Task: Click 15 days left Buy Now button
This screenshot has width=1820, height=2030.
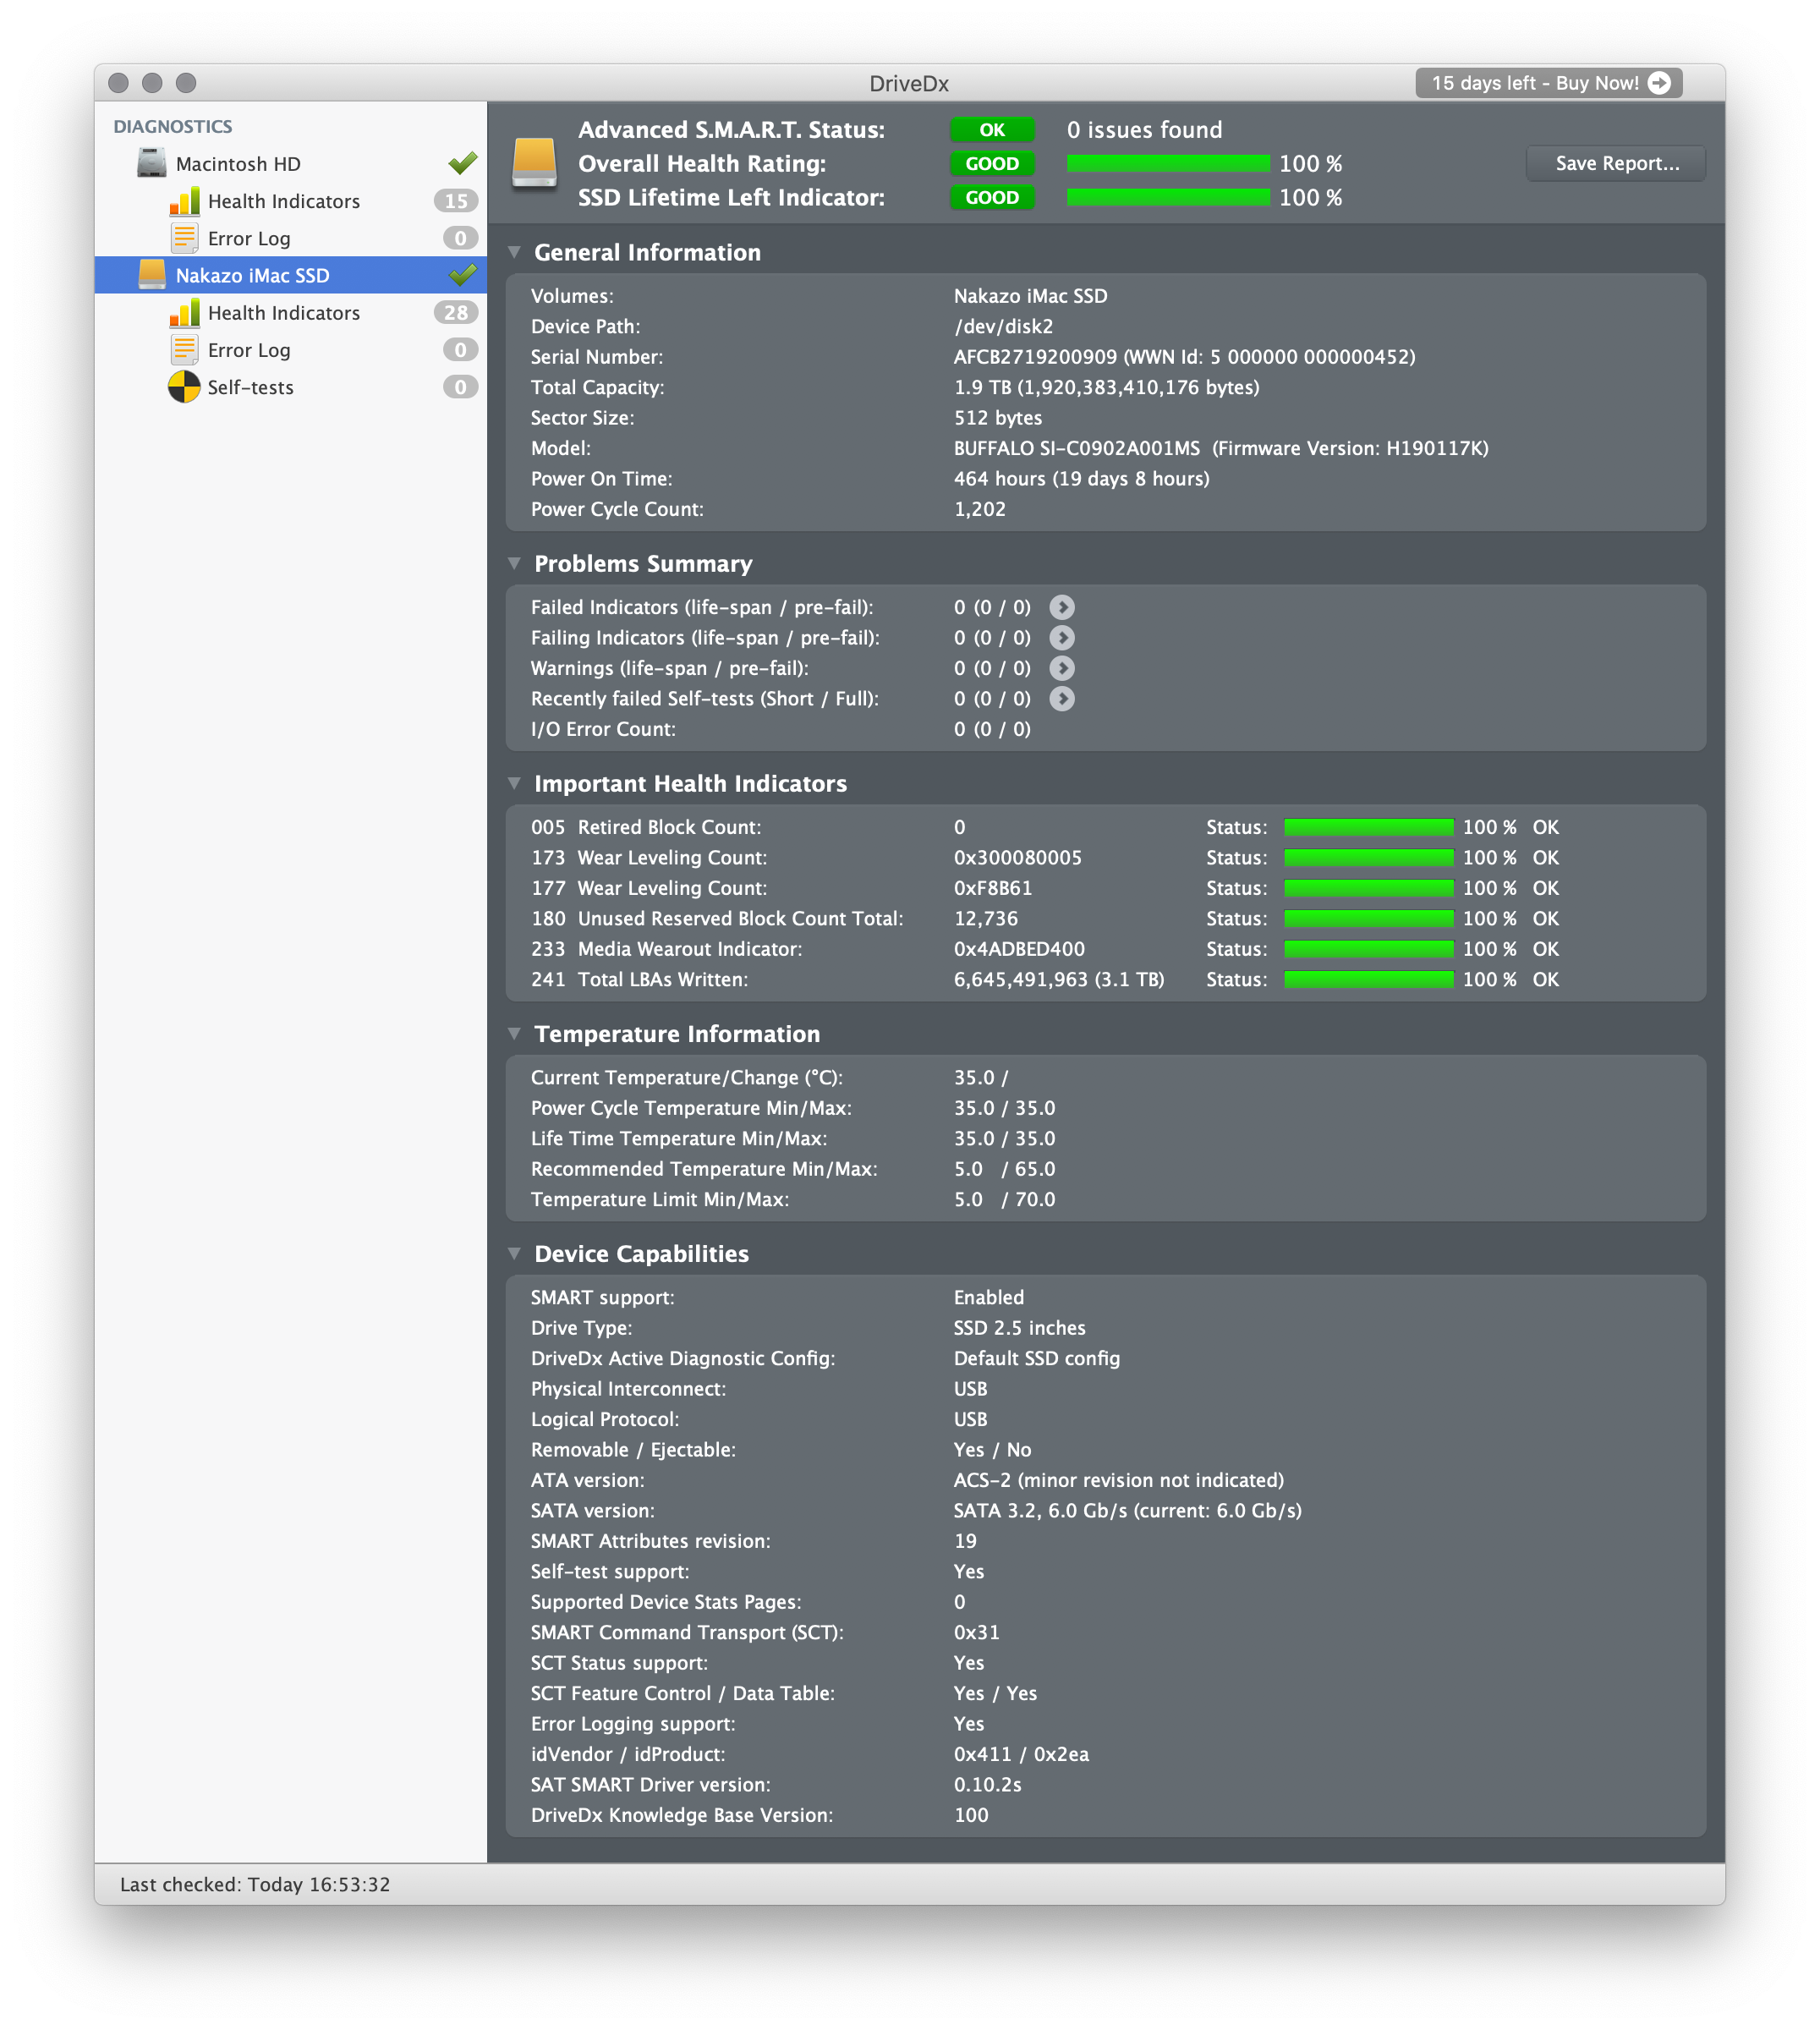Action: tap(1548, 83)
